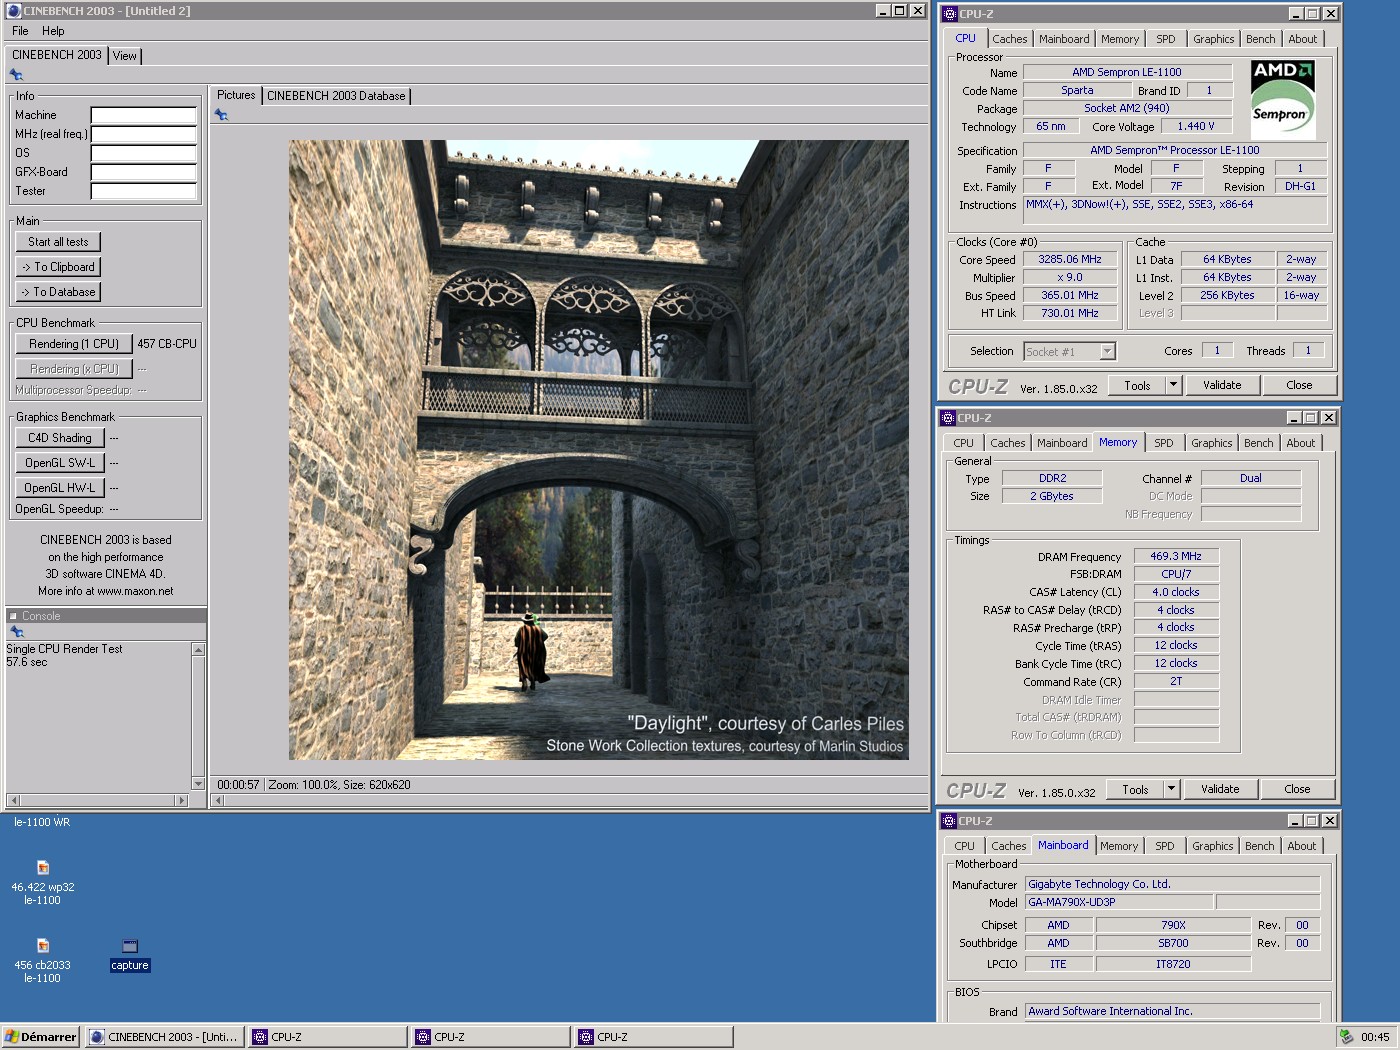Image resolution: width=1400 pixels, height=1050 pixels.
Task: Click the MHz (real freq.) input field
Action: coord(144,134)
